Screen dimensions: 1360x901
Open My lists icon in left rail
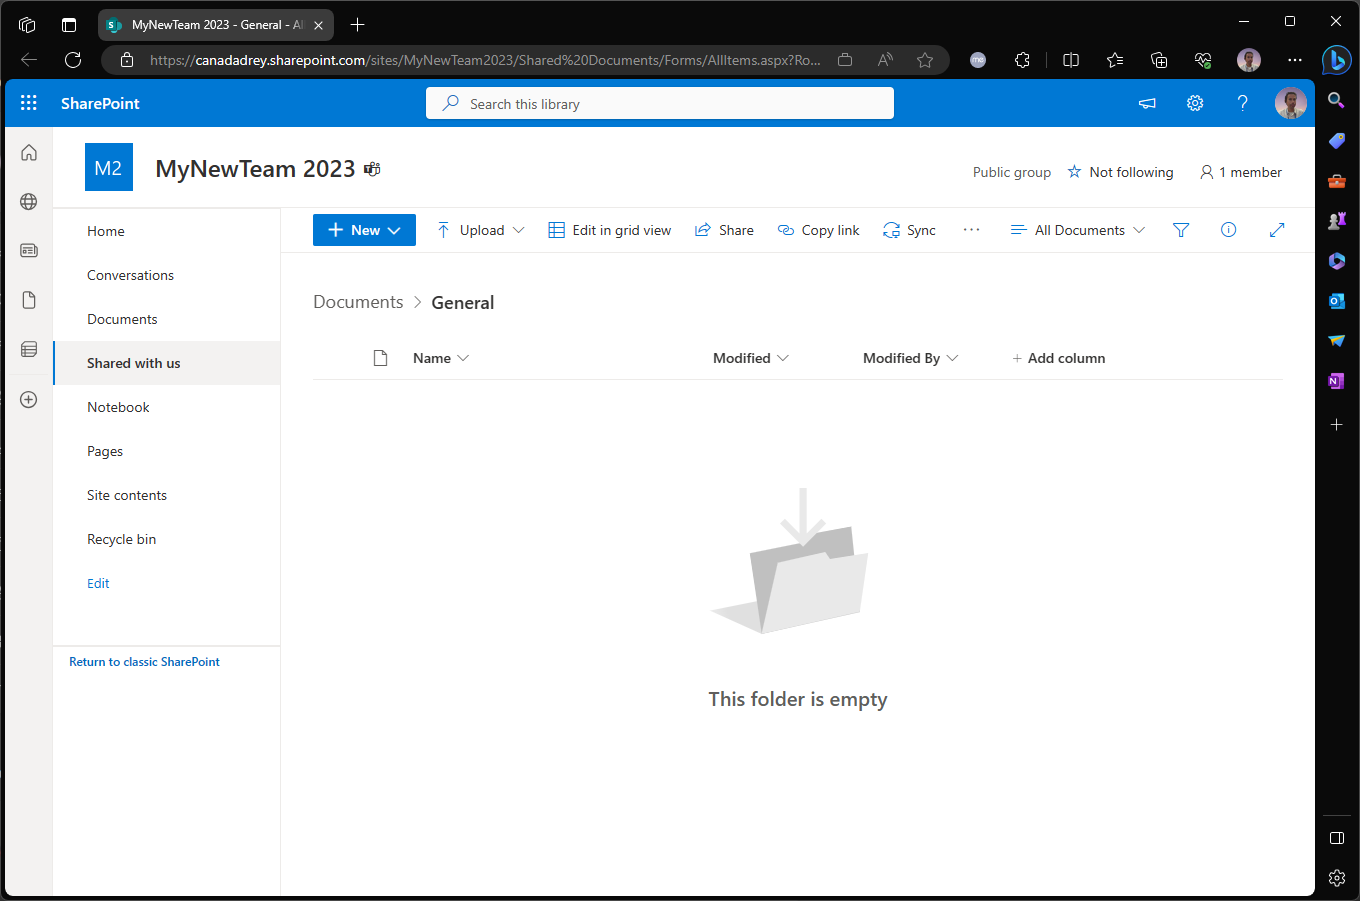tap(29, 349)
